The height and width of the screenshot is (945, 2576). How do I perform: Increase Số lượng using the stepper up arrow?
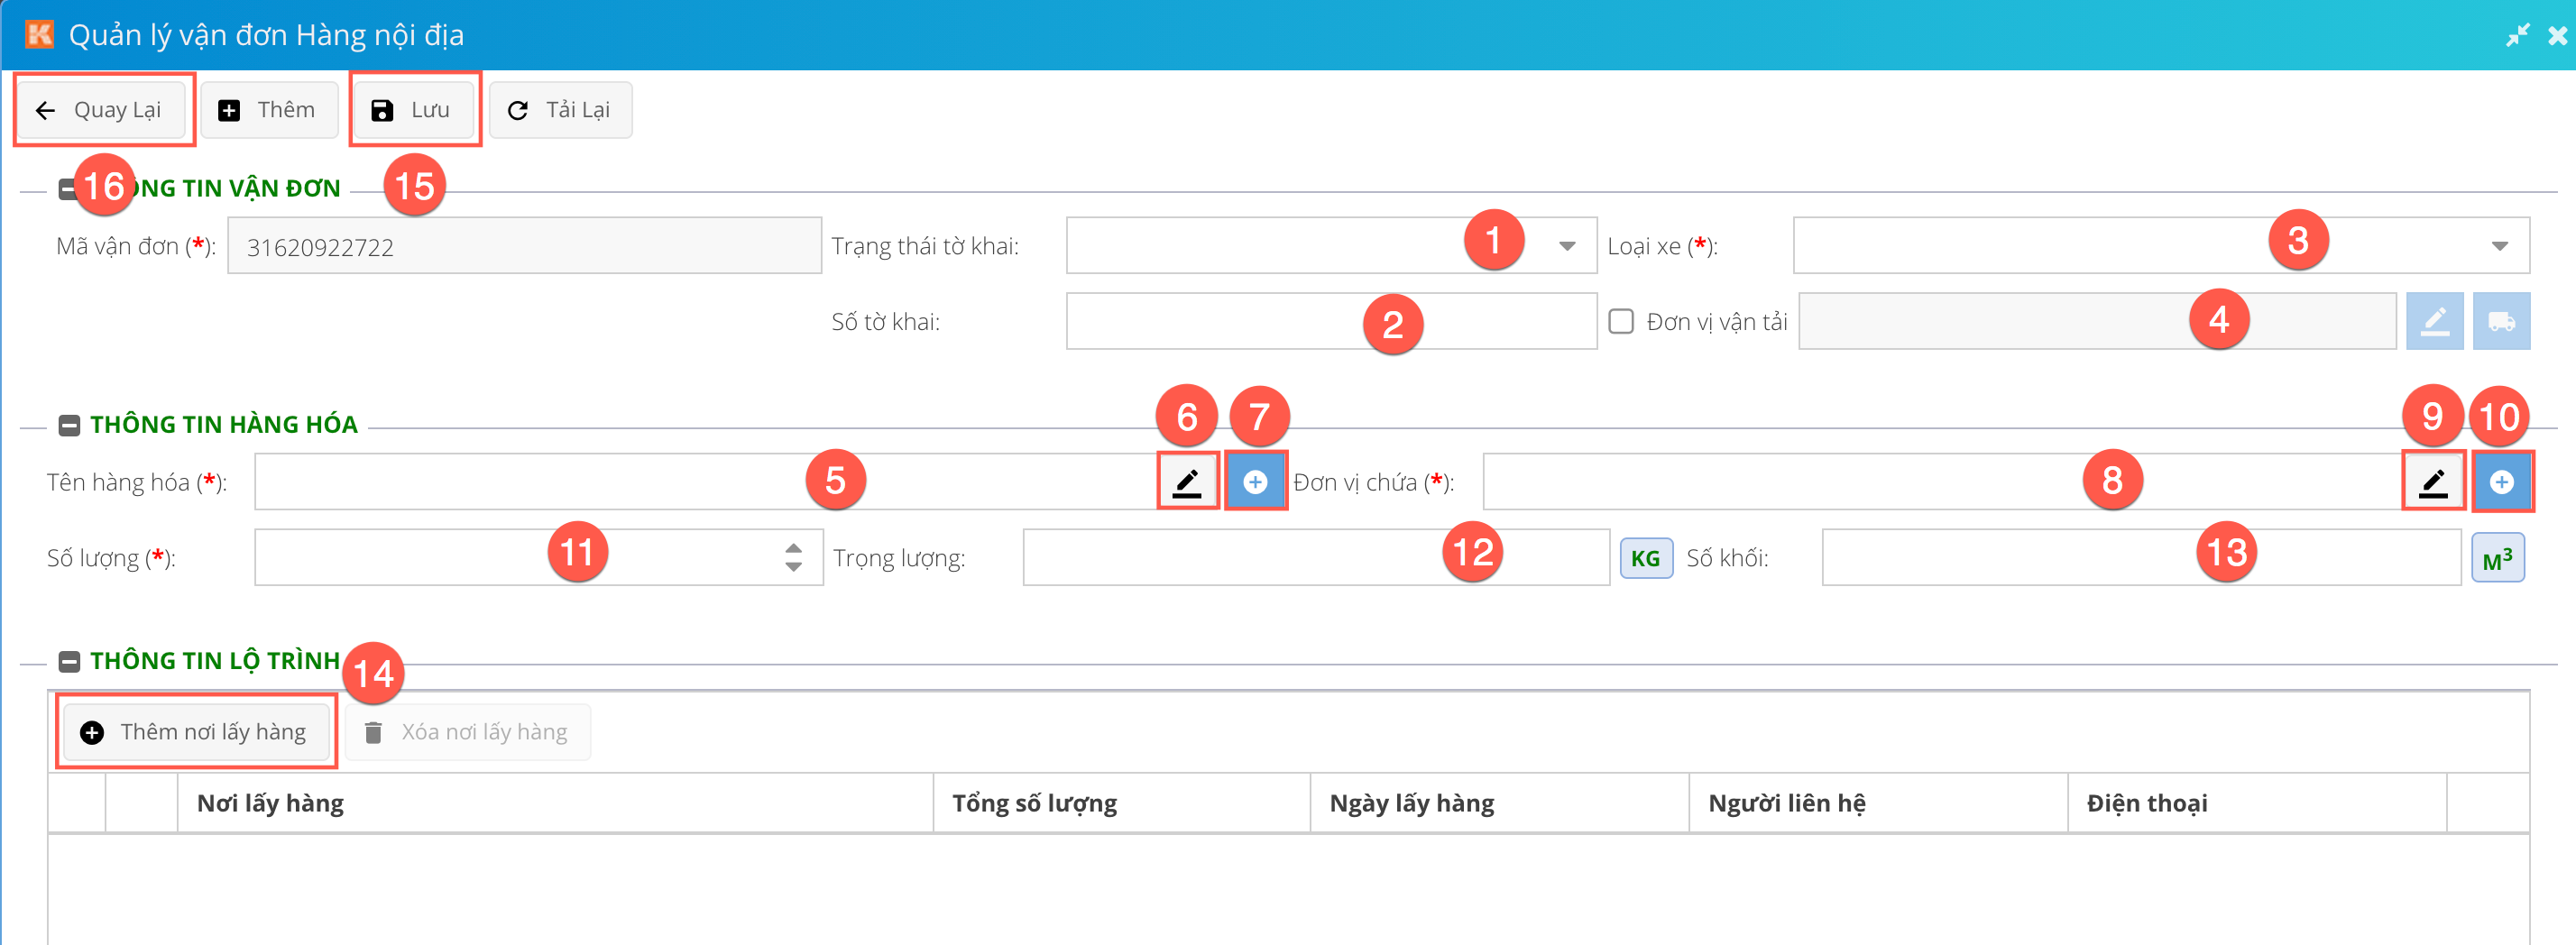(793, 548)
